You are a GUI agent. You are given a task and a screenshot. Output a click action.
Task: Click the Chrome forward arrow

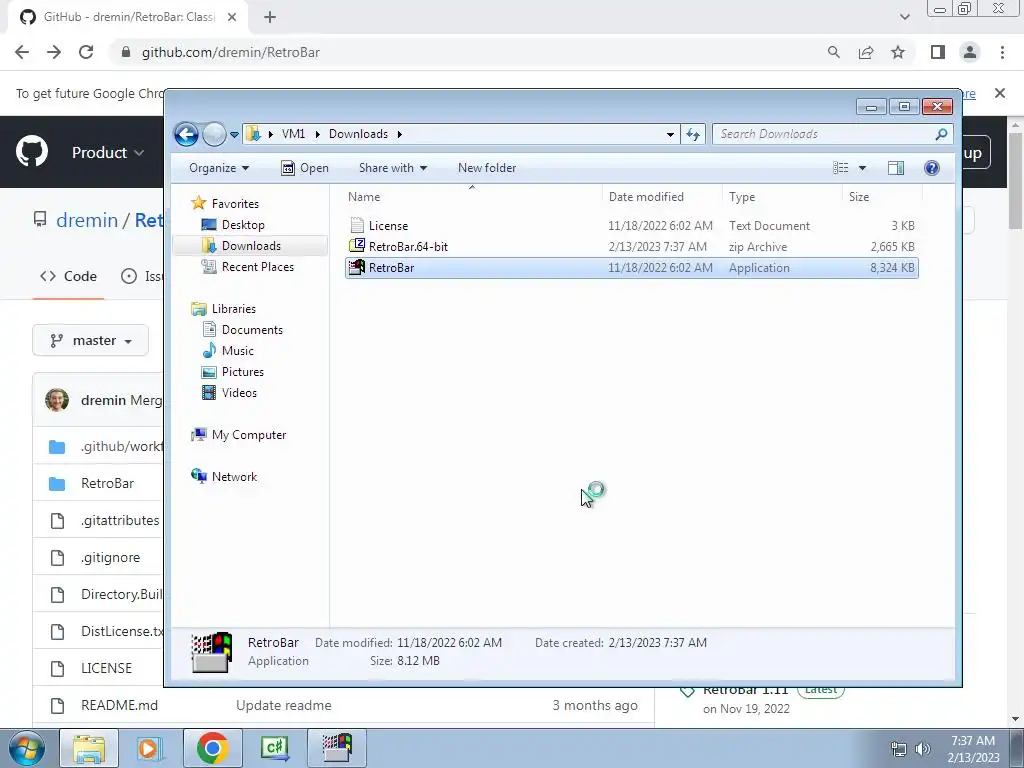pos(54,52)
